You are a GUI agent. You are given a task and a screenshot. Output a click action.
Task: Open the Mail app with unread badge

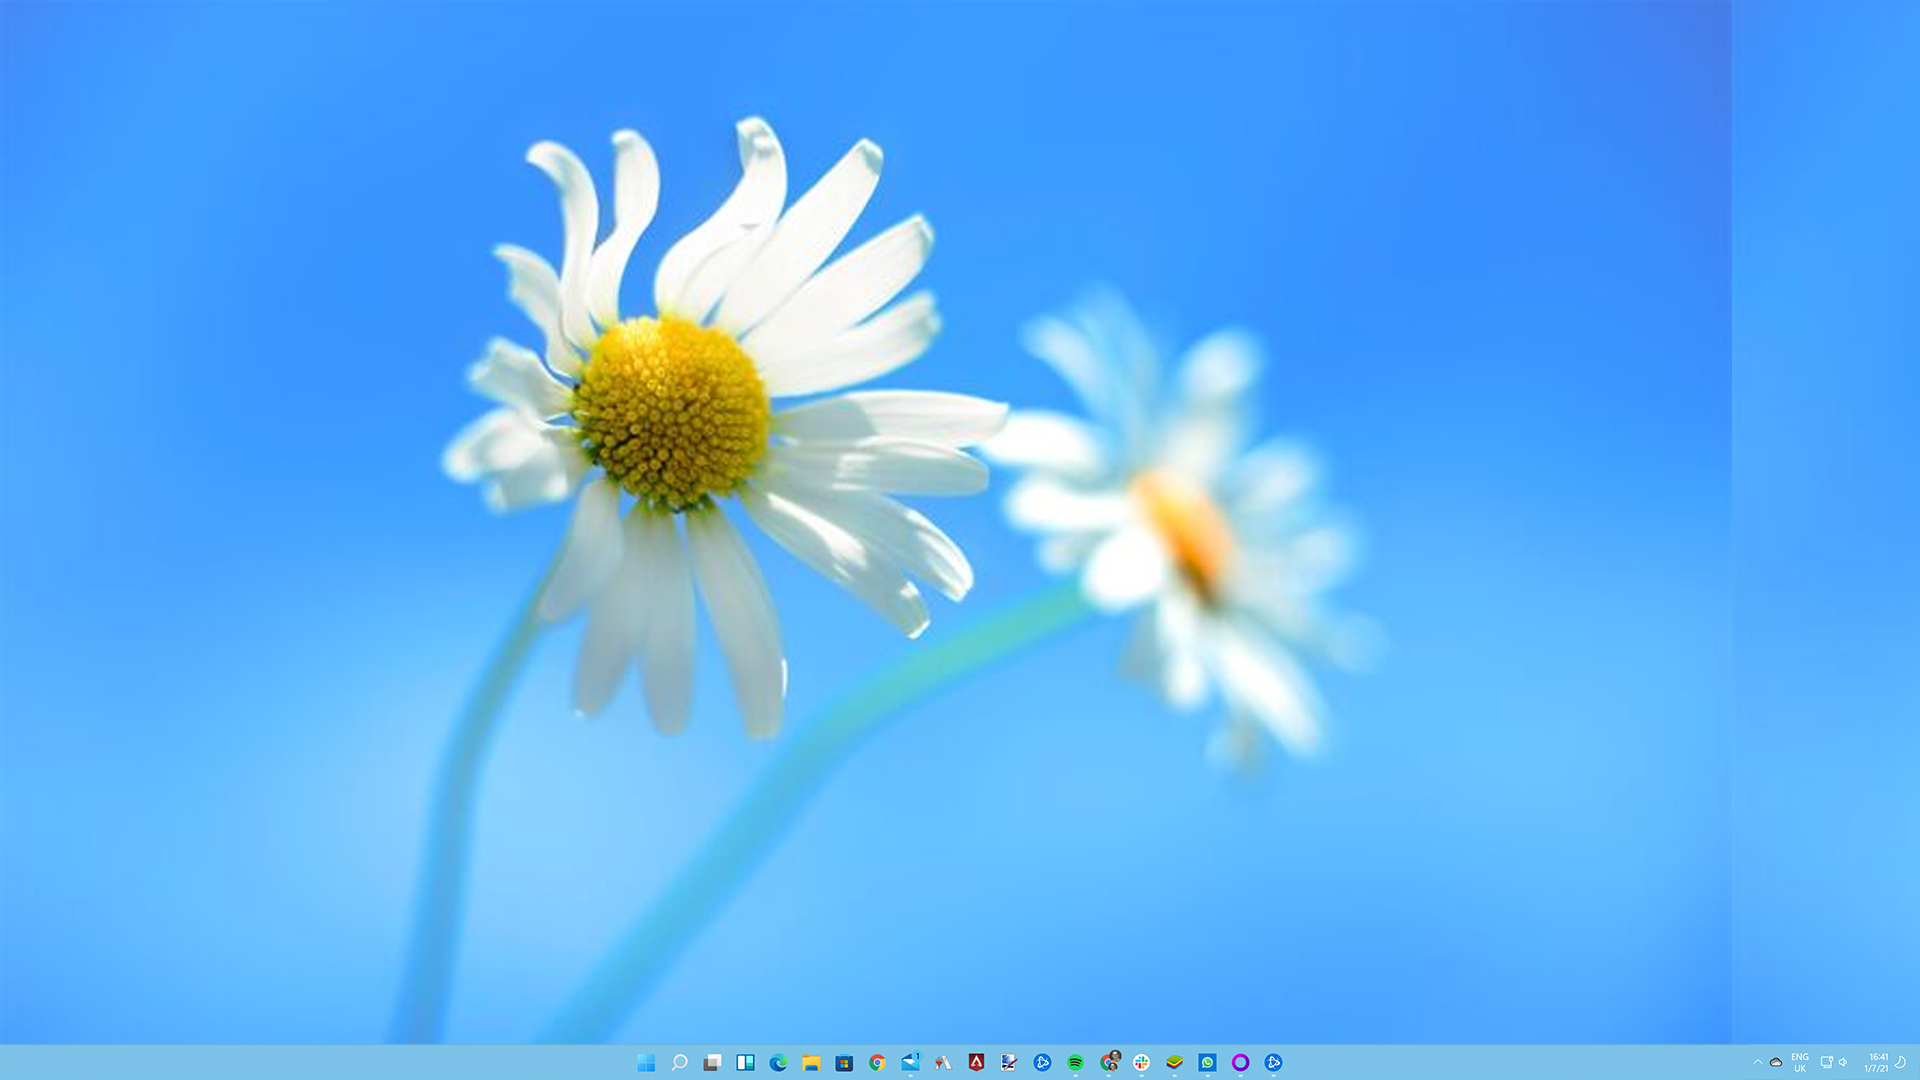(910, 1063)
